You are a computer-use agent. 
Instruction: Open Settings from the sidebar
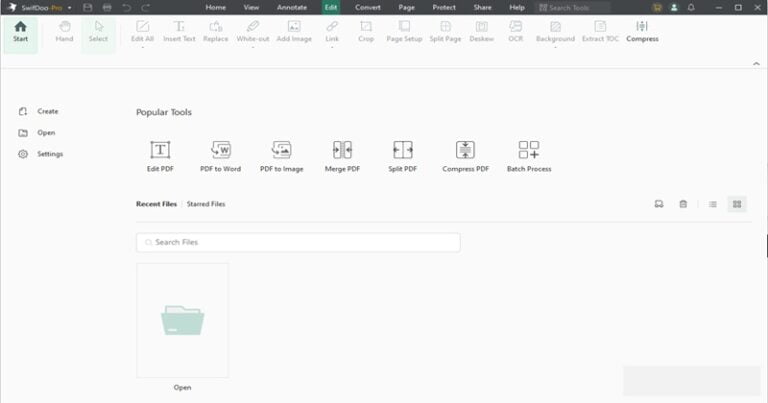(x=41, y=154)
